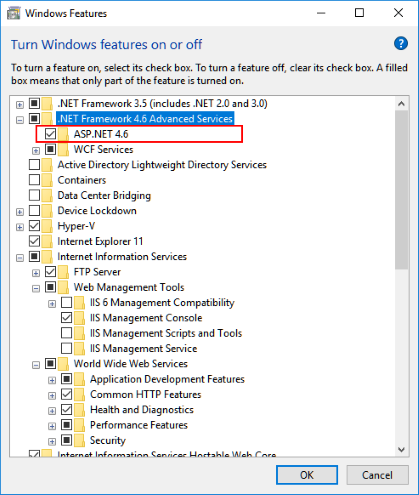
Task: Check the Containers checkbox
Action: tap(34, 180)
